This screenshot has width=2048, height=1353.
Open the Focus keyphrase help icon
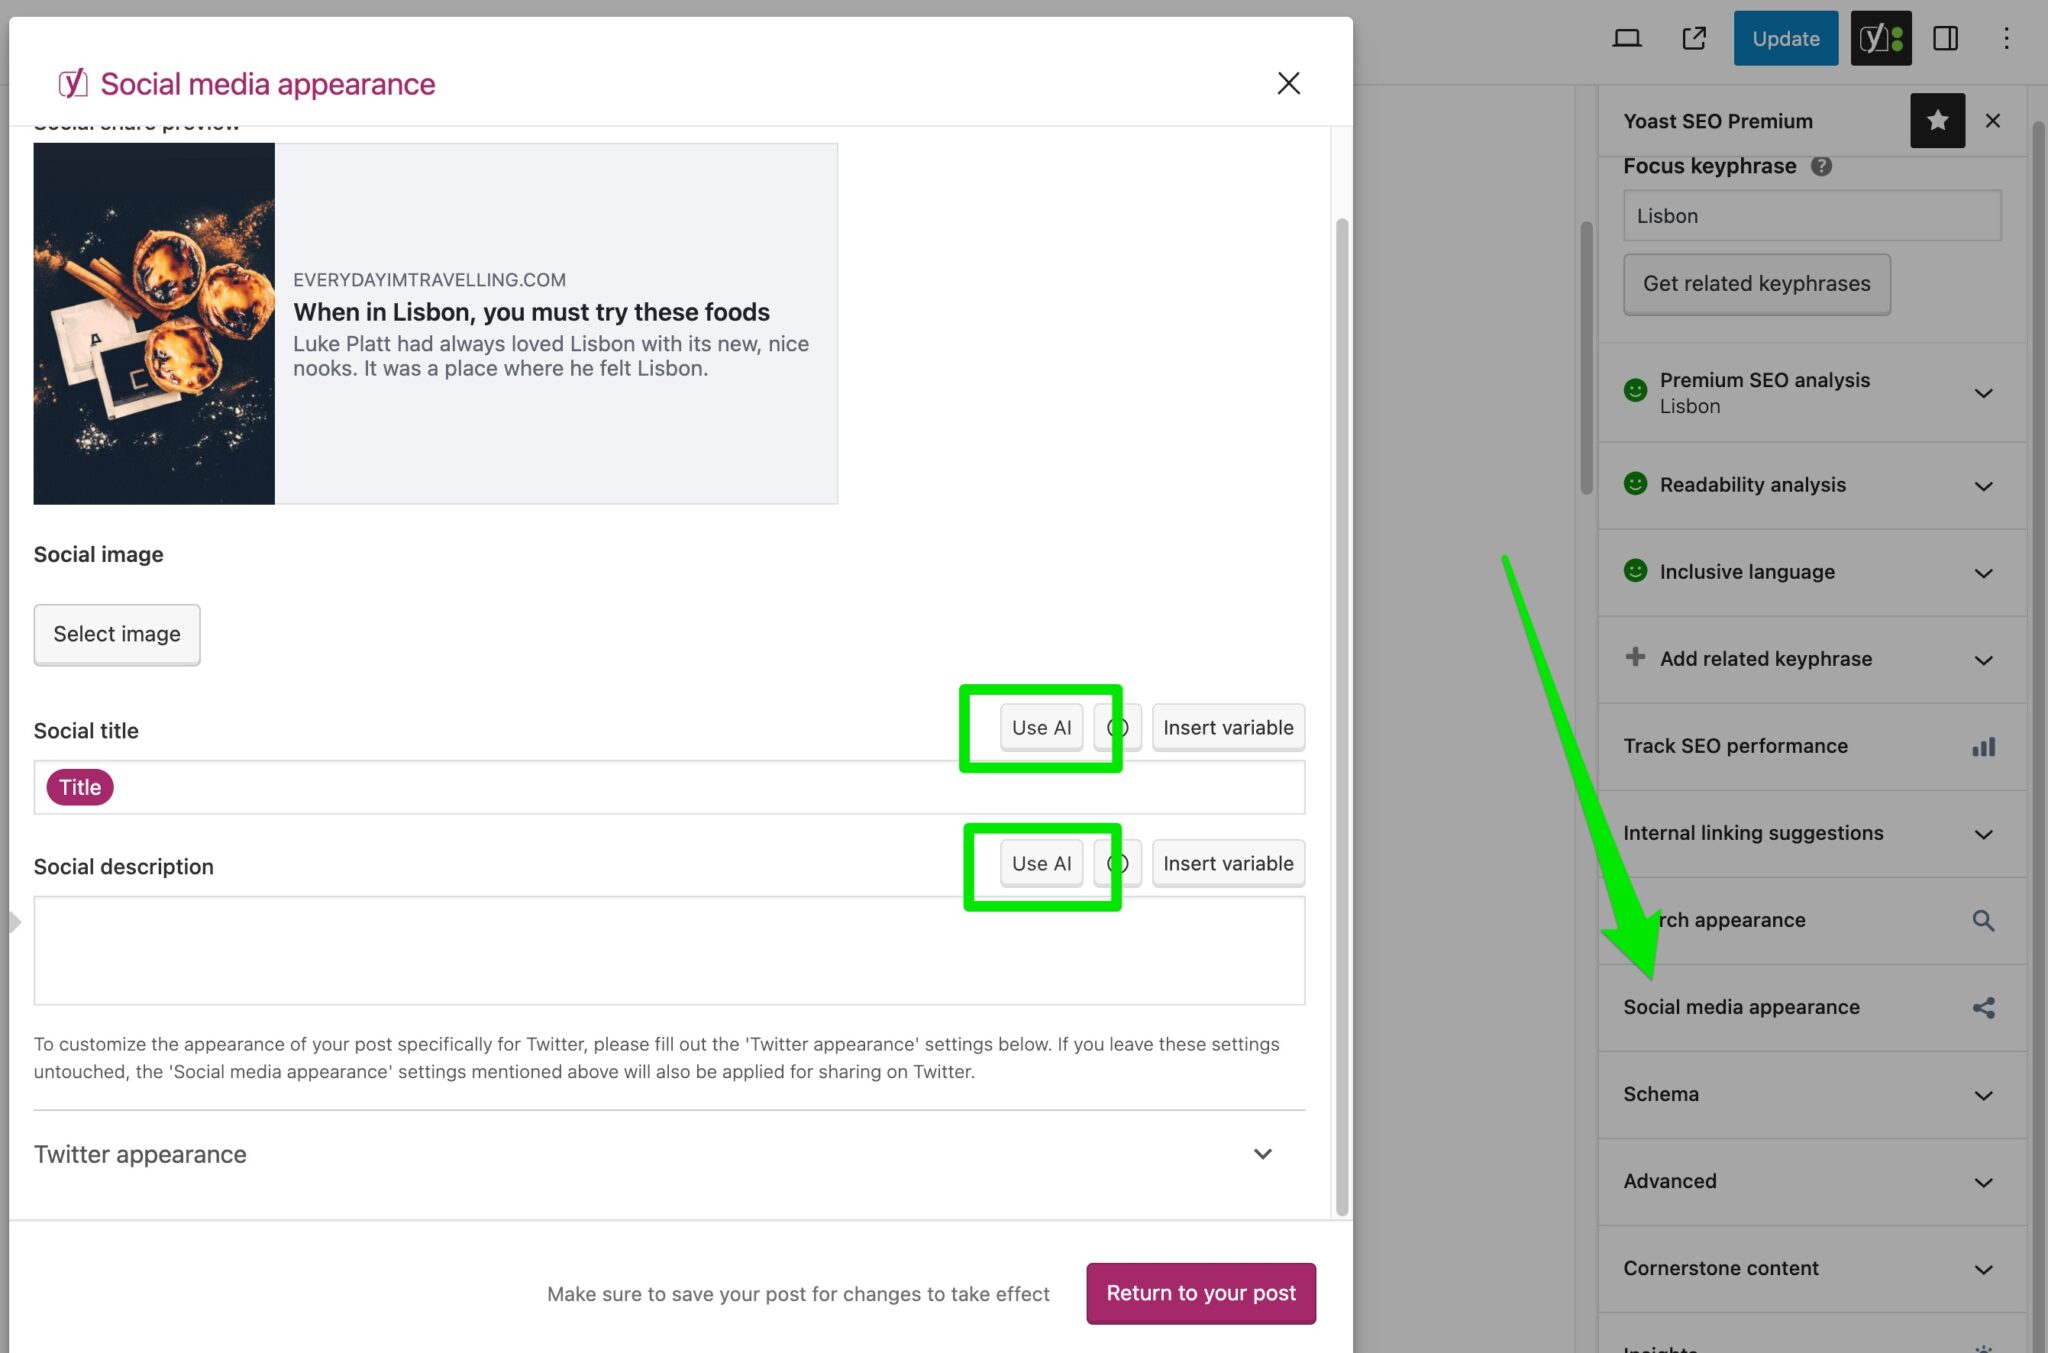point(1822,166)
